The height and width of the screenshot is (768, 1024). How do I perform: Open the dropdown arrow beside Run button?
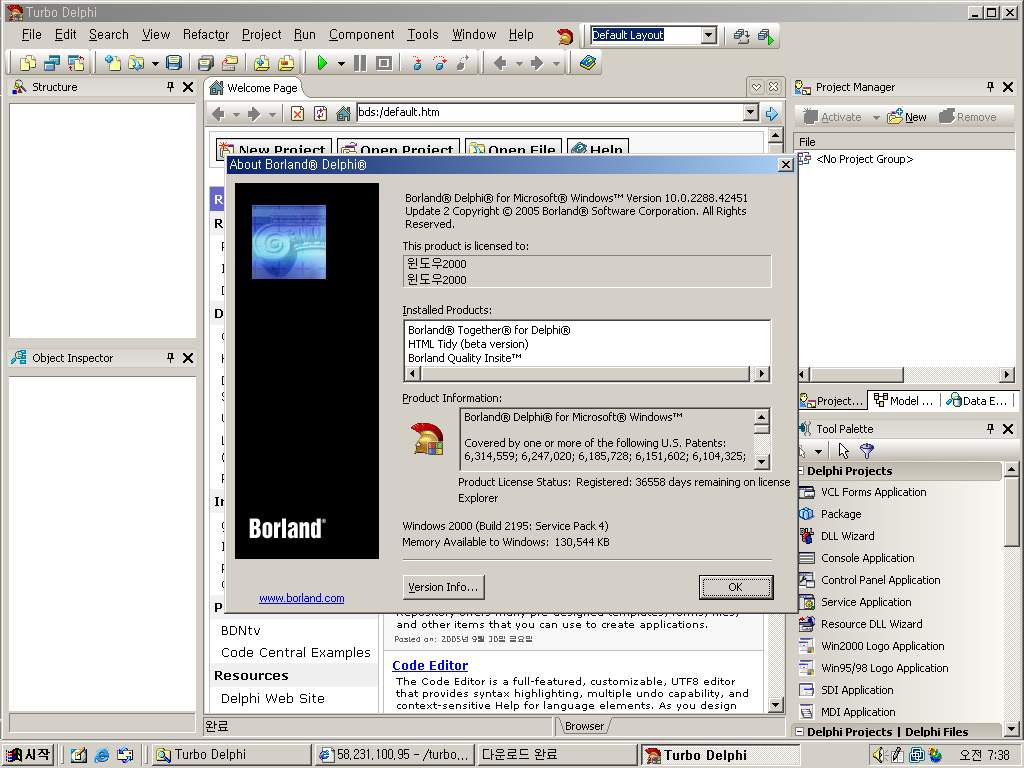click(x=341, y=63)
